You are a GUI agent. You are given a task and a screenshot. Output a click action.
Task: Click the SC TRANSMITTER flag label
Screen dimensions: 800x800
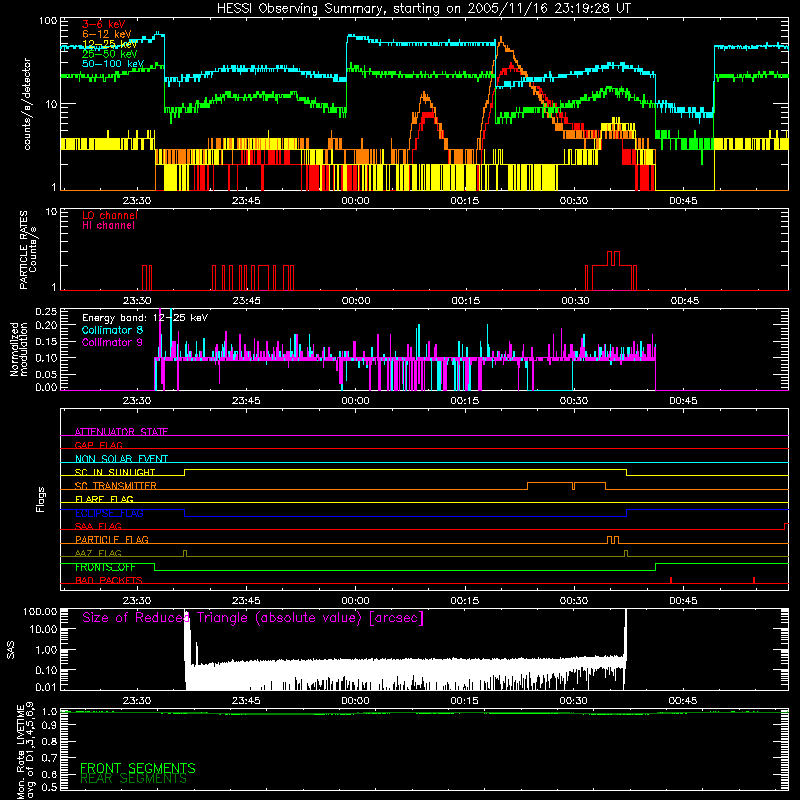116,486
